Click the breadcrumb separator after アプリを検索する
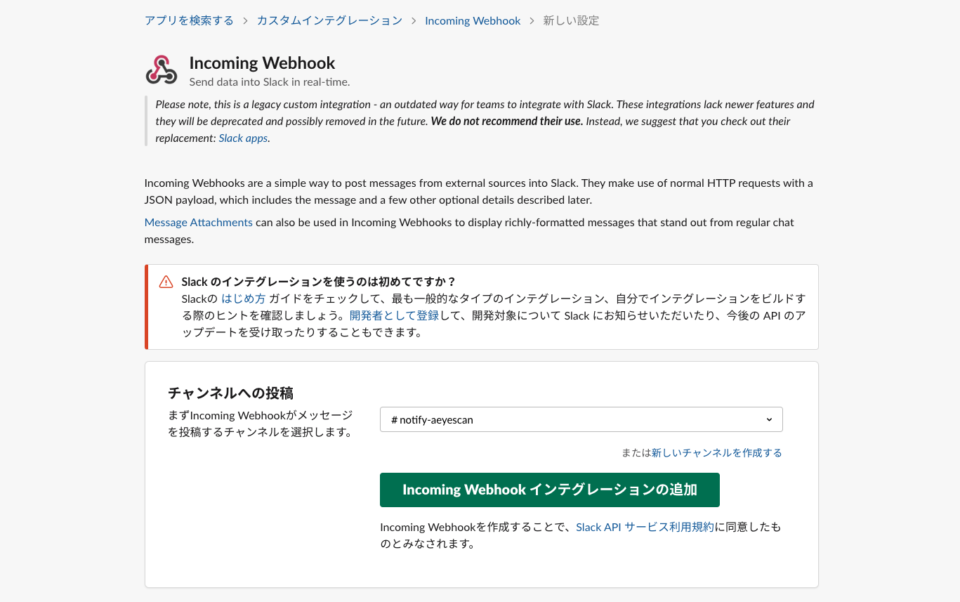The height and width of the screenshot is (602, 960). (x=245, y=21)
